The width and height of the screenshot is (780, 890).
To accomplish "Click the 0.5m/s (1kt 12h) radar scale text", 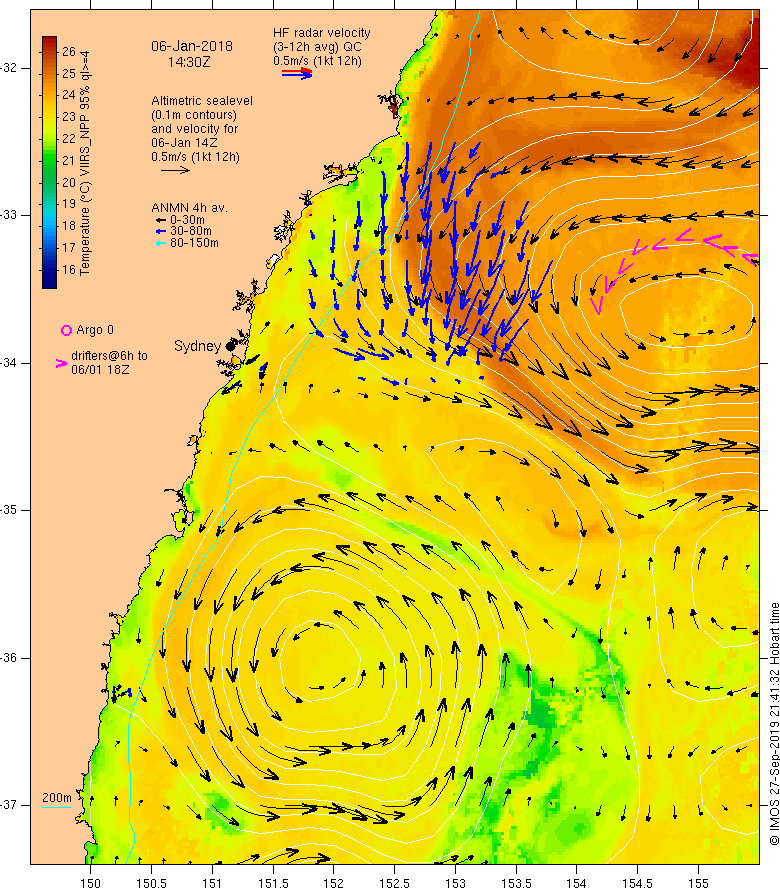I will pyautogui.click(x=317, y=61).
